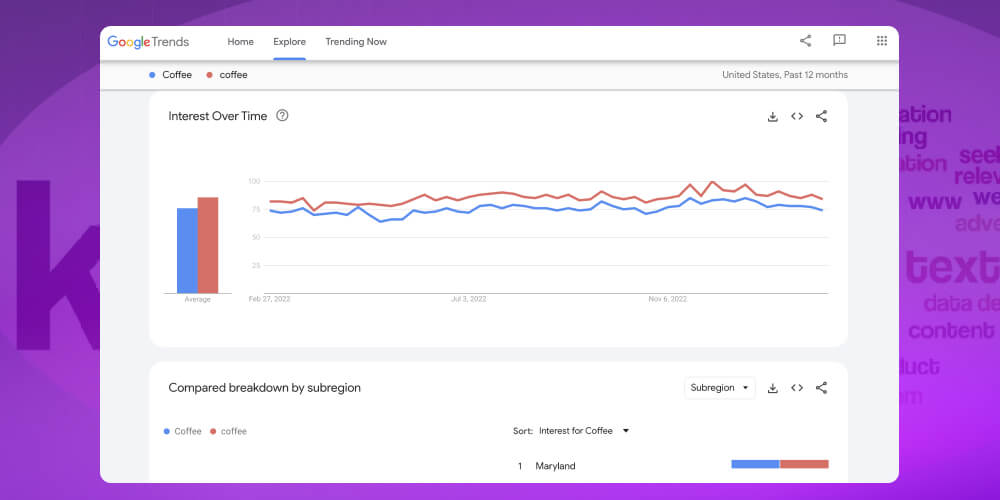Download the subregion breakdown CSV
The image size is (1000, 500).
pyautogui.click(x=772, y=388)
